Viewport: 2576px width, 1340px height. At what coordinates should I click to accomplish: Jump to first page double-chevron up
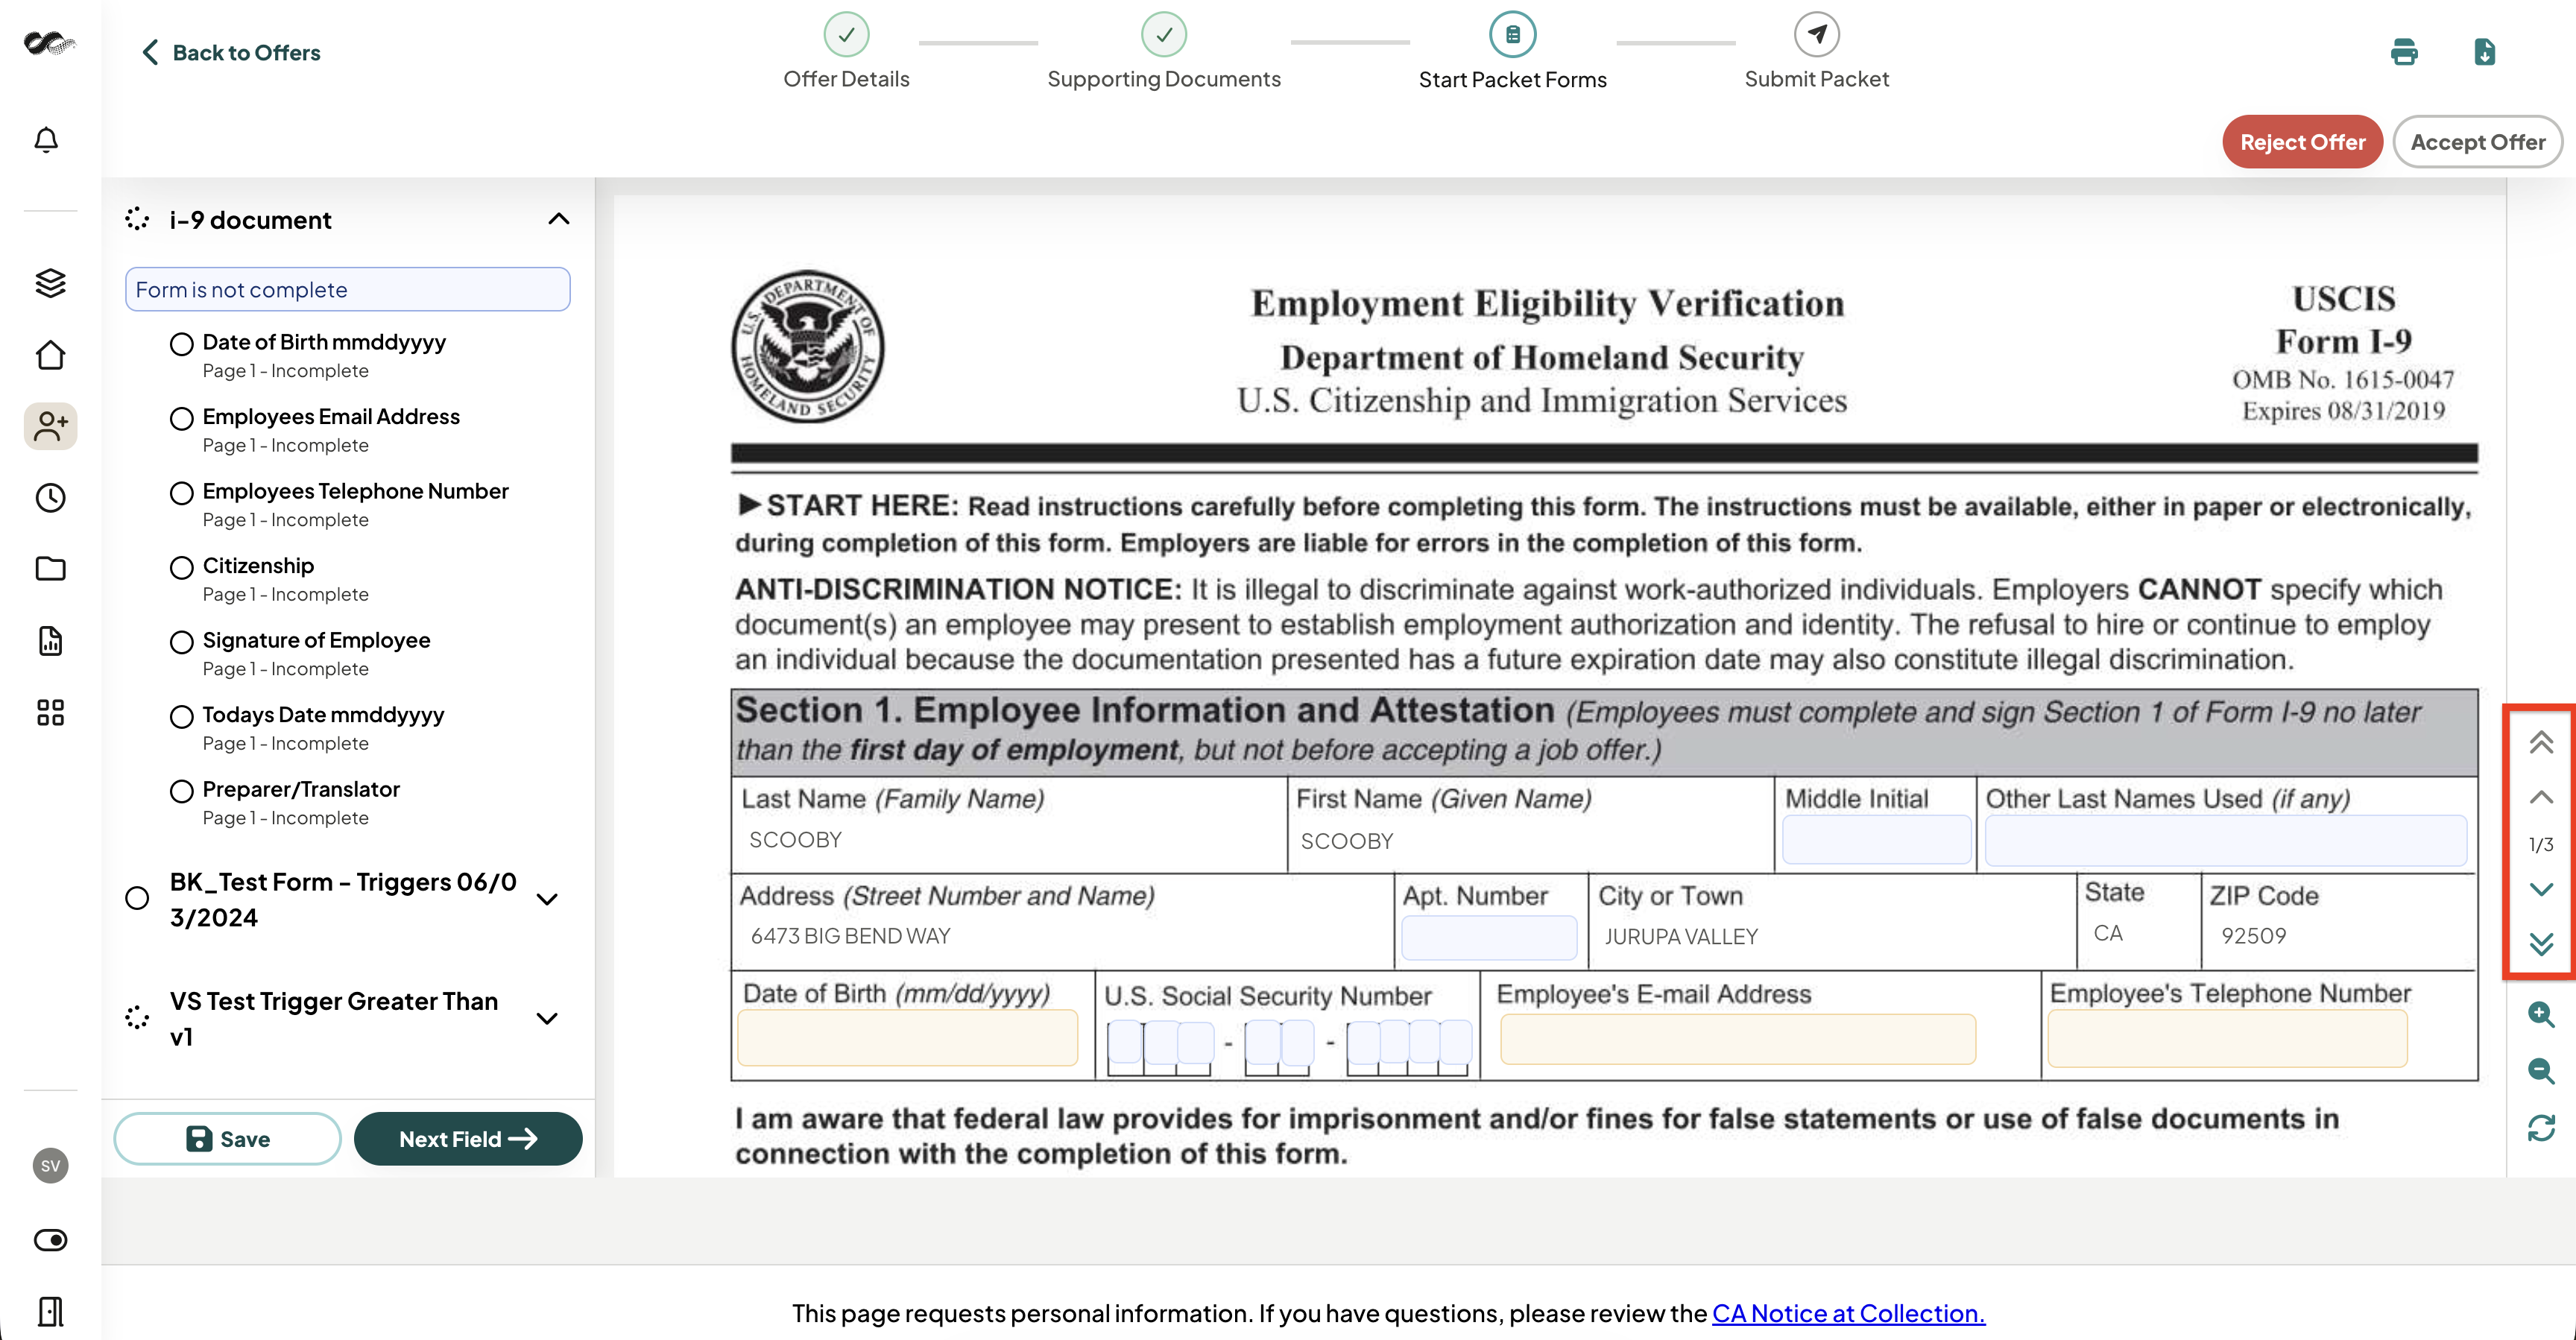click(x=2541, y=742)
